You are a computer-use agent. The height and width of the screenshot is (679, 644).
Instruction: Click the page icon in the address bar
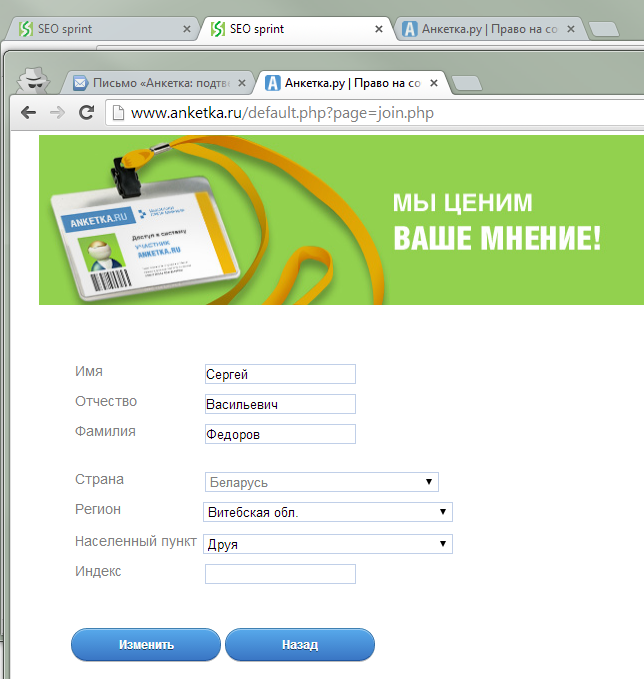(118, 113)
